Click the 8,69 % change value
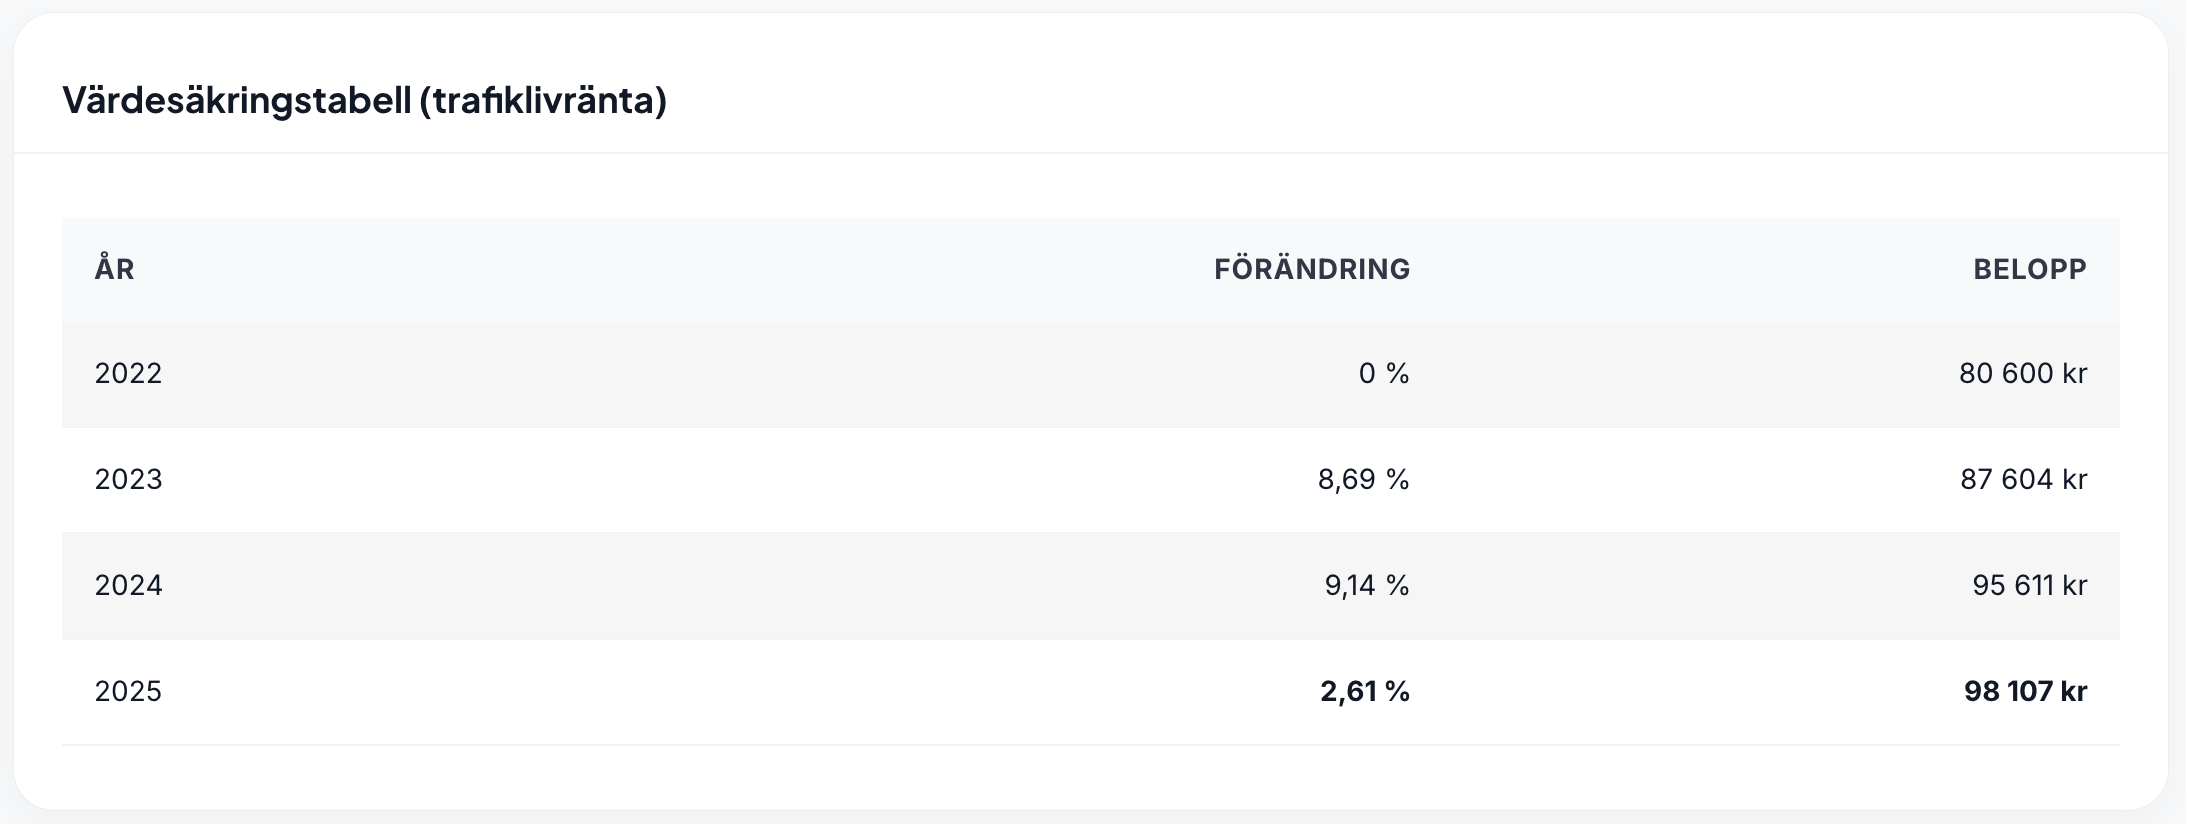Image resolution: width=2186 pixels, height=824 pixels. click(1363, 480)
